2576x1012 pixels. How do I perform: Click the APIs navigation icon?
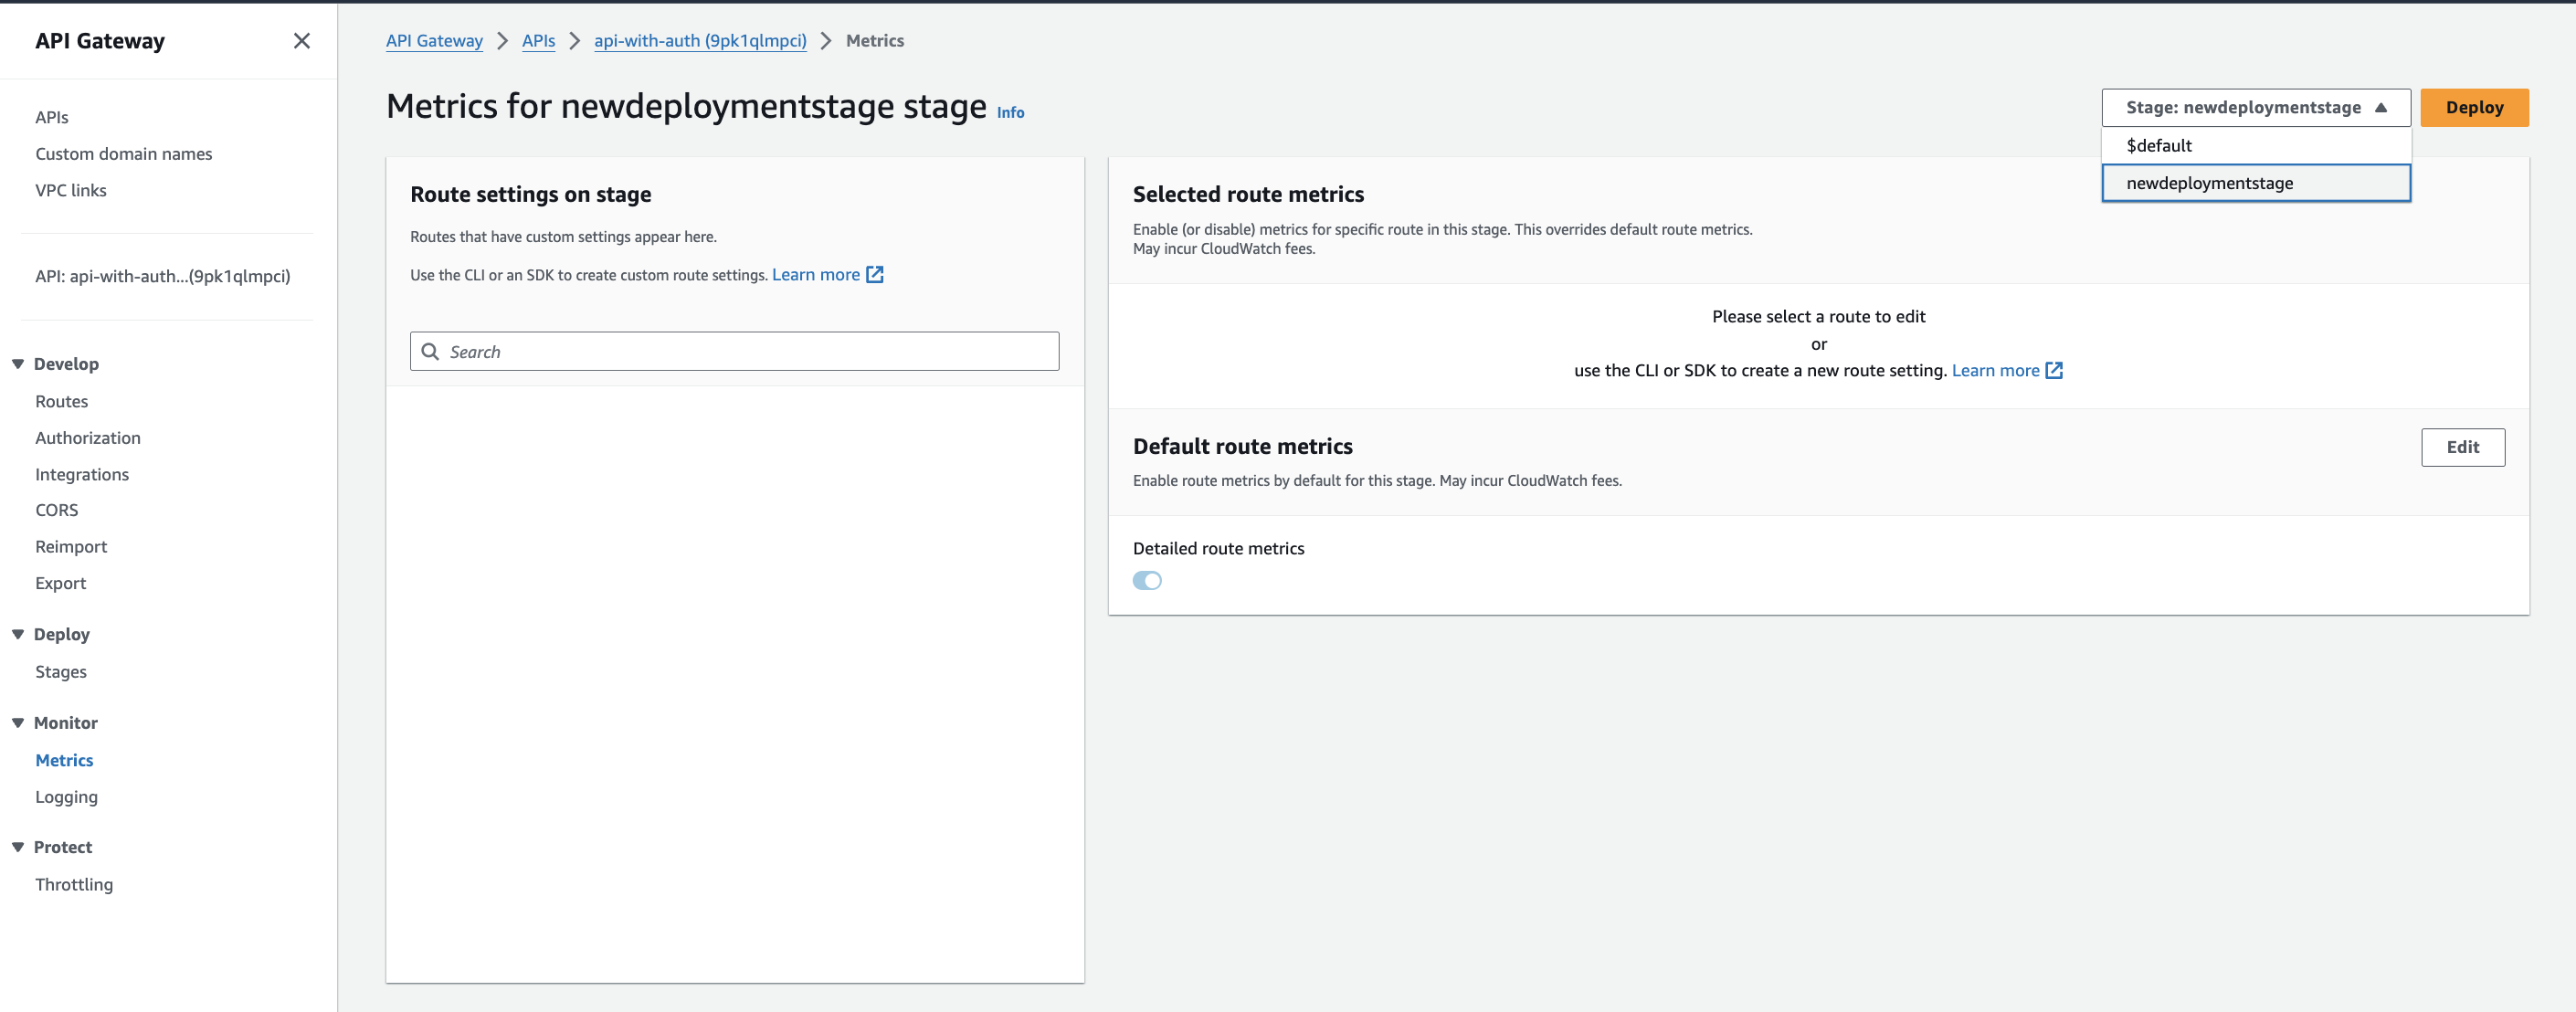click(x=51, y=117)
